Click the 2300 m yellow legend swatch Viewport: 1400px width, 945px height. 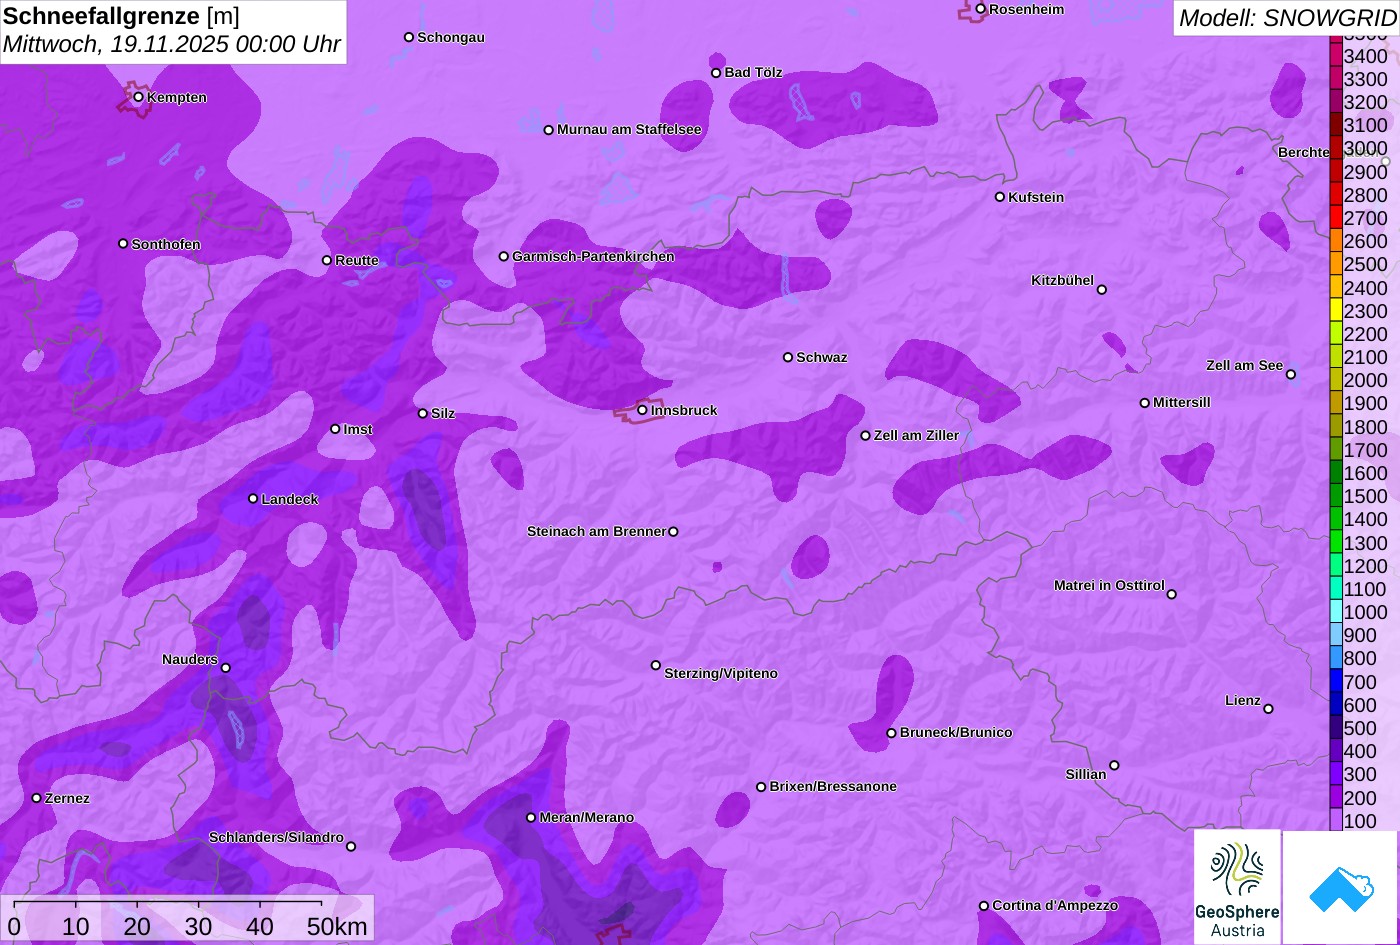pos(1335,310)
